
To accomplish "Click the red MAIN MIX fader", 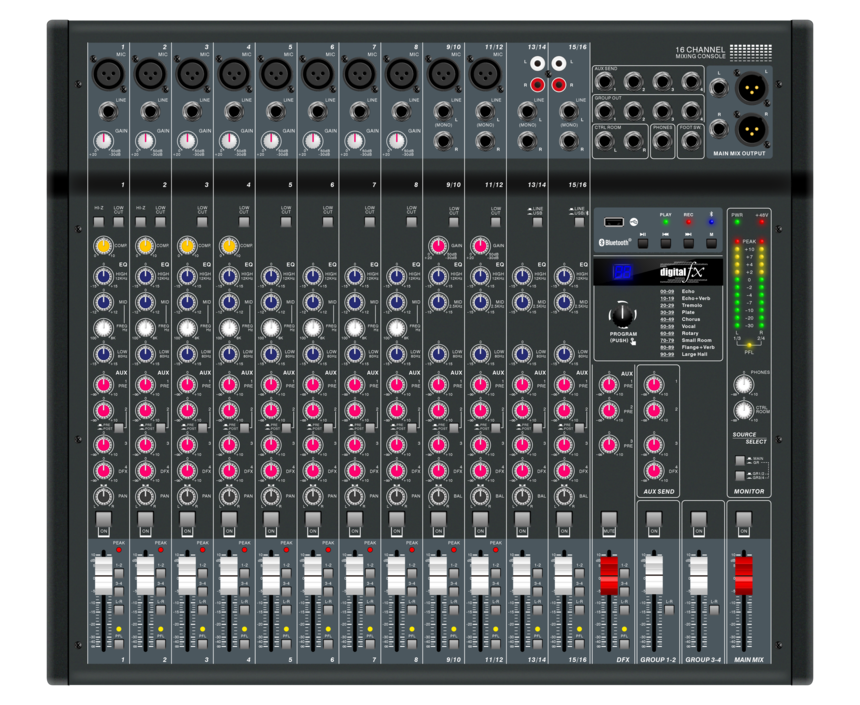I will tap(744, 575).
